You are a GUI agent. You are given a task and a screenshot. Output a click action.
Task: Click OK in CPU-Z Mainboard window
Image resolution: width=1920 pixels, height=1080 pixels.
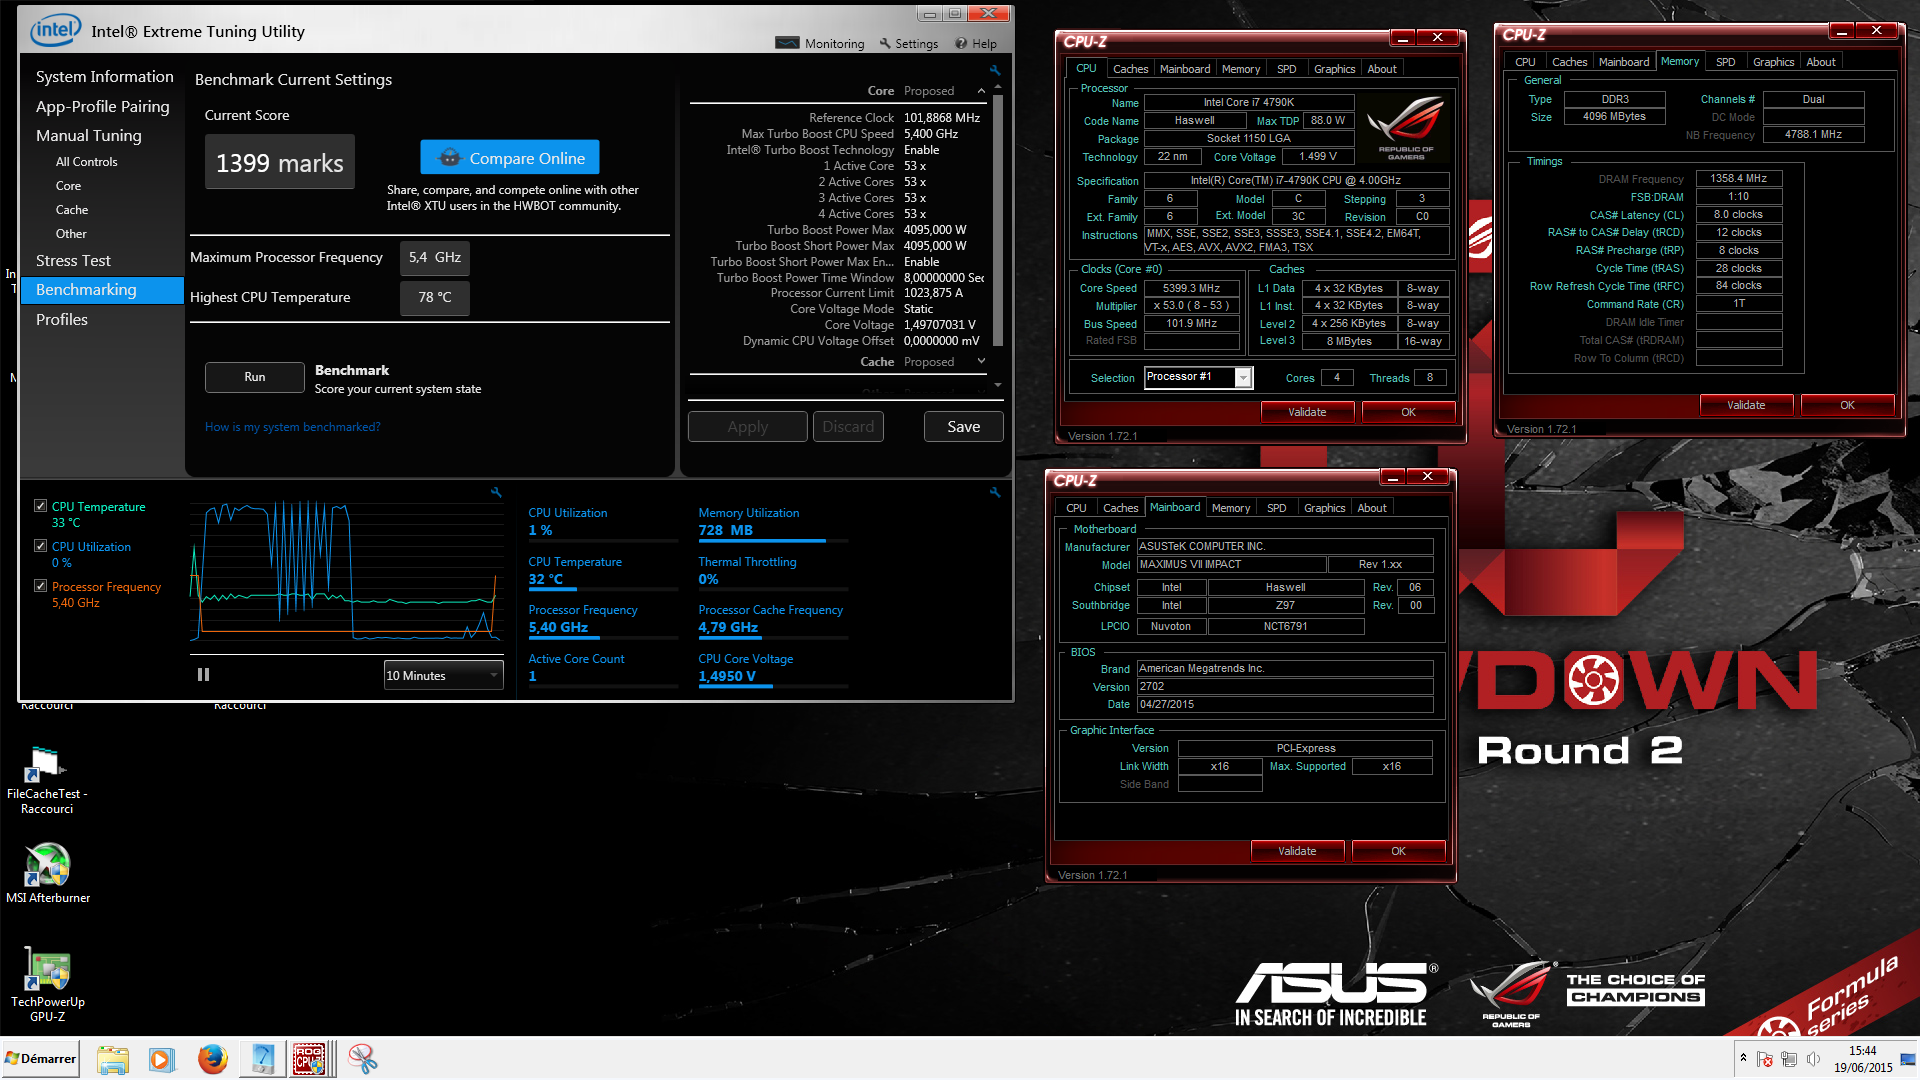(1398, 851)
